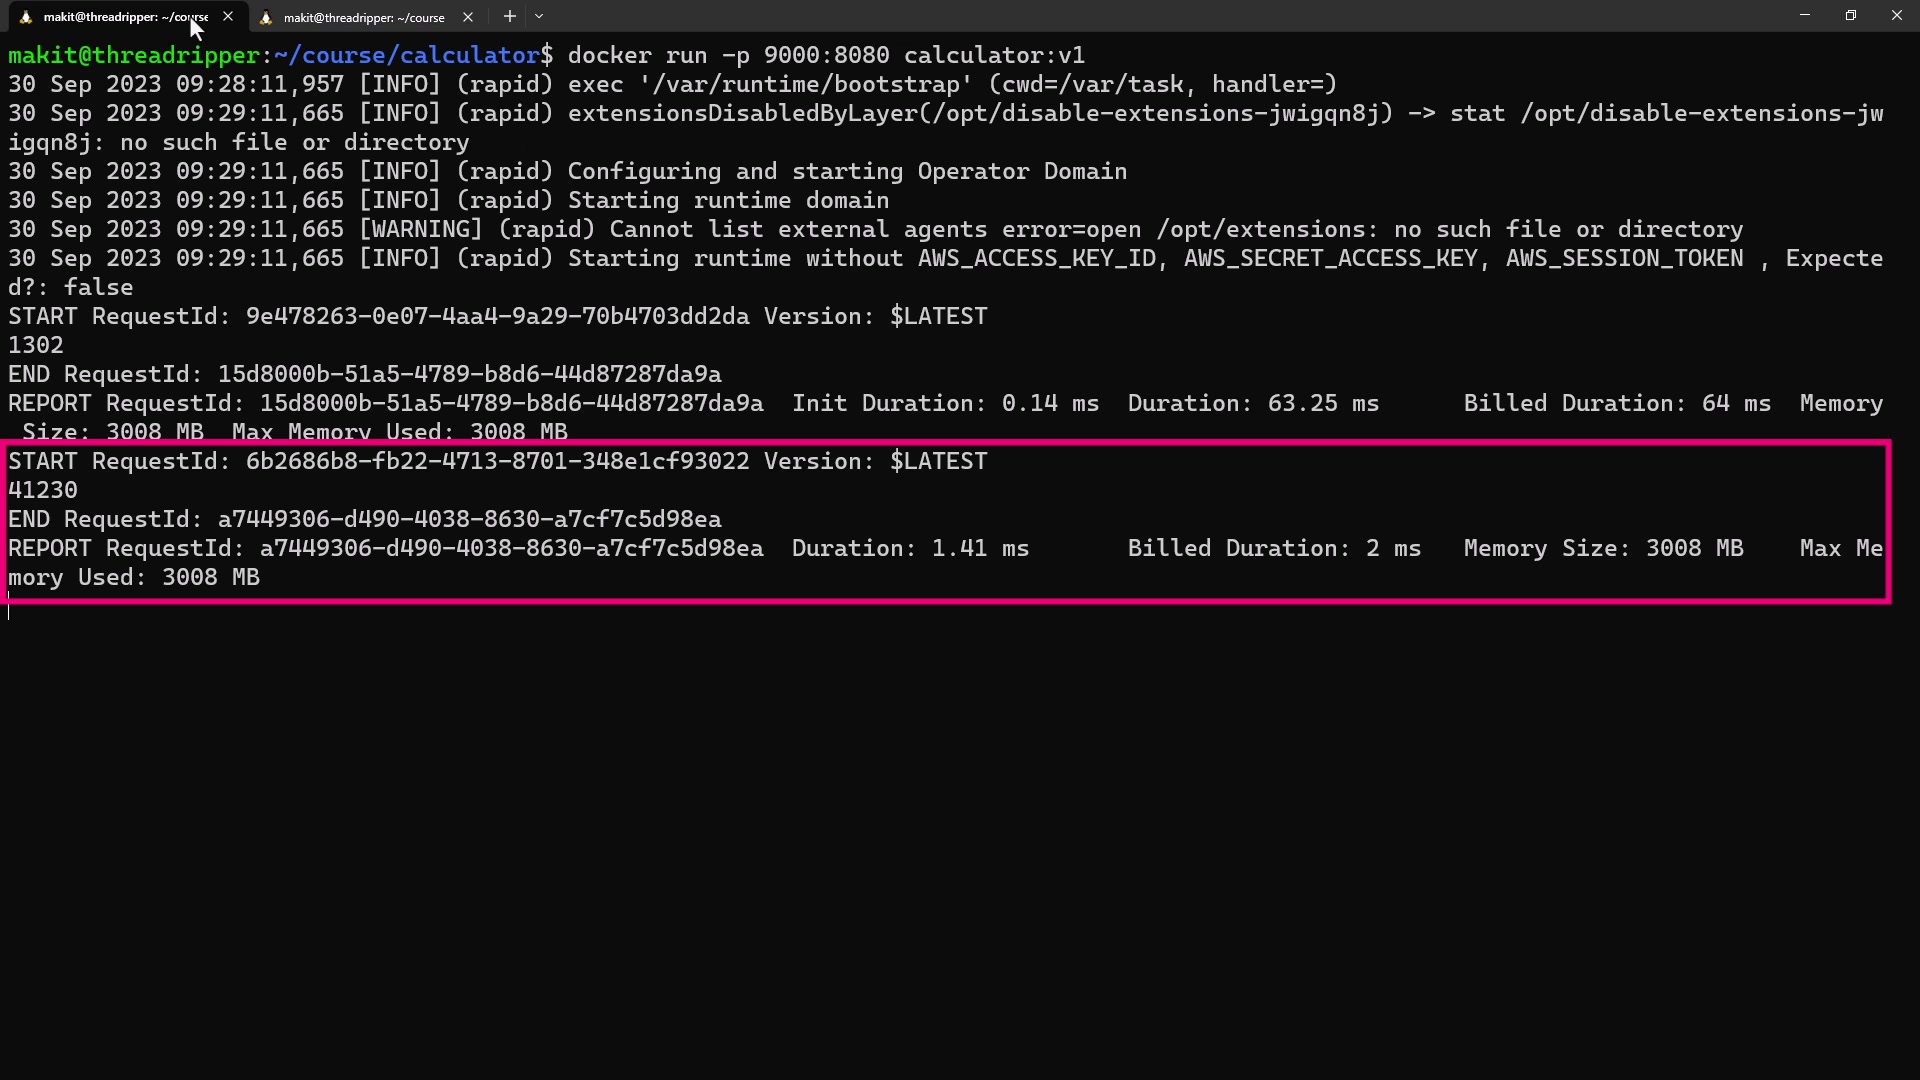Click the green makit@threadripper prompt
1920x1080 pixels.
click(133, 55)
